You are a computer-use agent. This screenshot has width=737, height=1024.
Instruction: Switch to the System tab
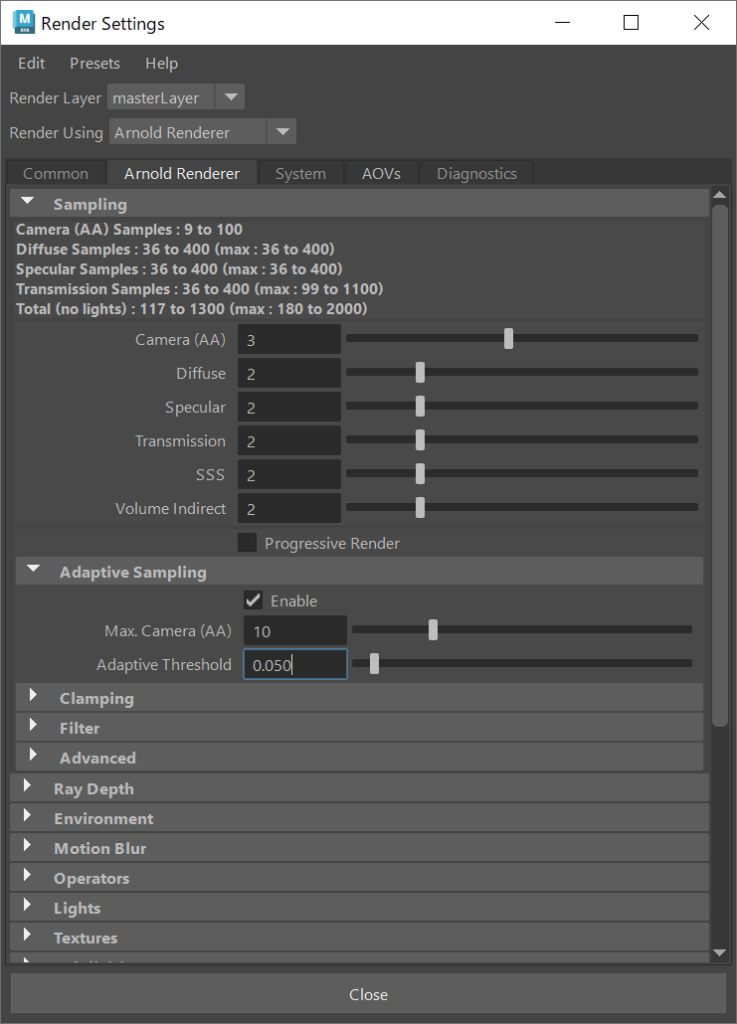coord(300,174)
